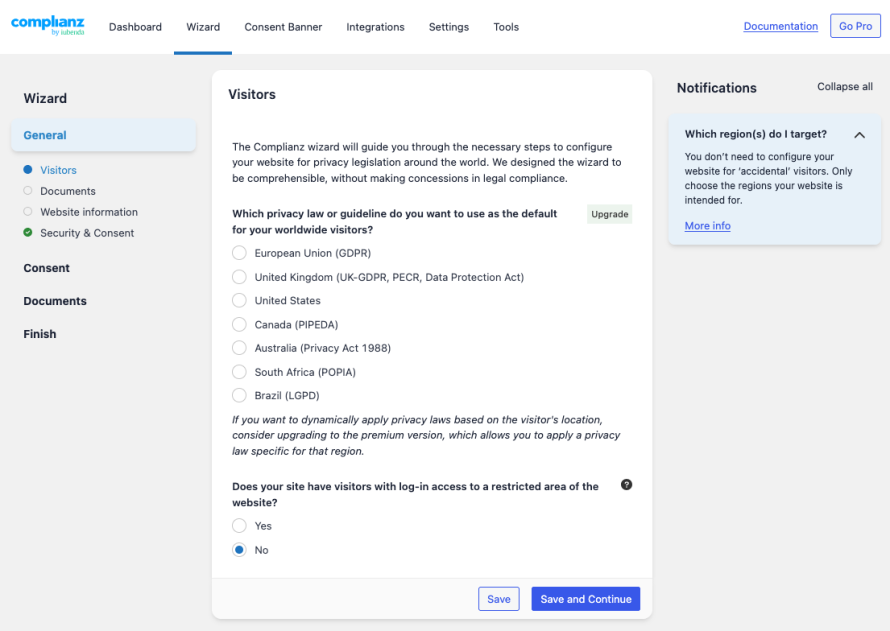Click the Go Pro button
Screen dimensions: 890x631
855,26
